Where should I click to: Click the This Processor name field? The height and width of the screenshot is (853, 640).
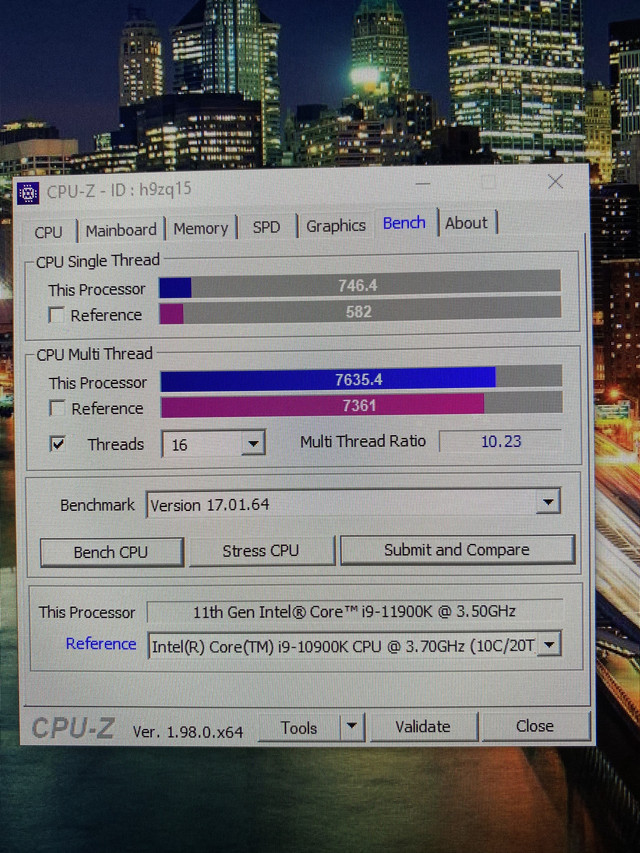355,611
